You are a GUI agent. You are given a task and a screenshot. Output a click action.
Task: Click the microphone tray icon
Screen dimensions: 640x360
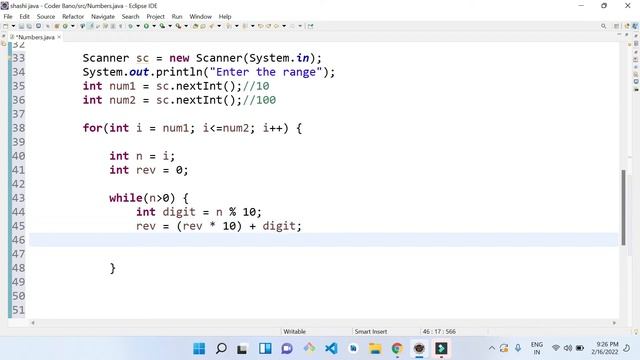[x=518, y=348]
